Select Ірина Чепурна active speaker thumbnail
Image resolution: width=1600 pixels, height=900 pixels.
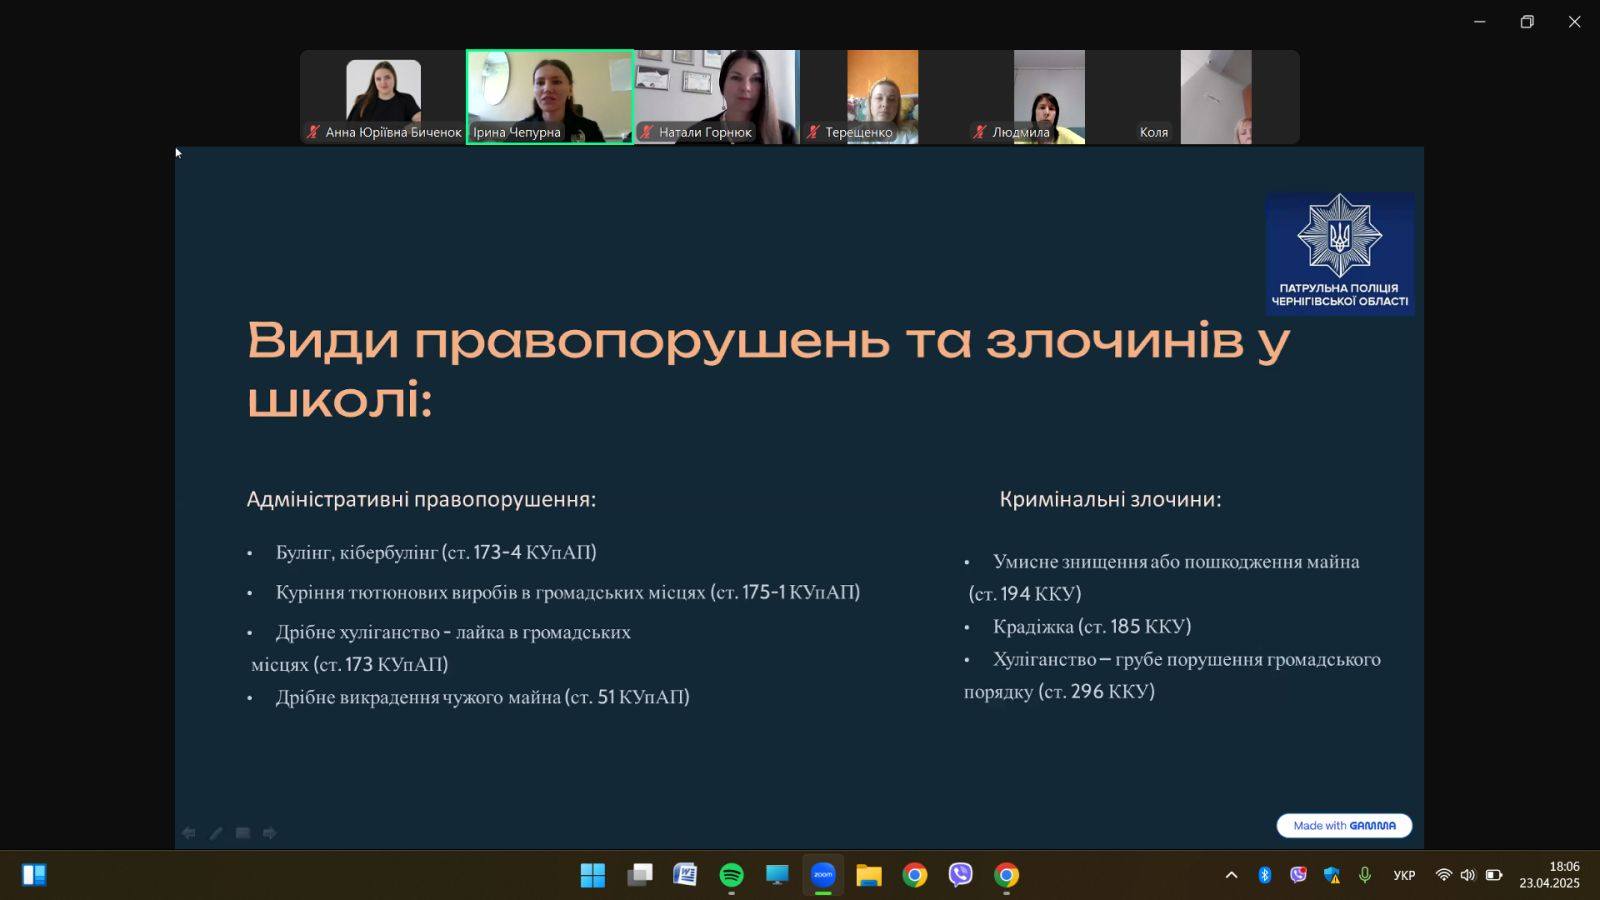[550, 97]
